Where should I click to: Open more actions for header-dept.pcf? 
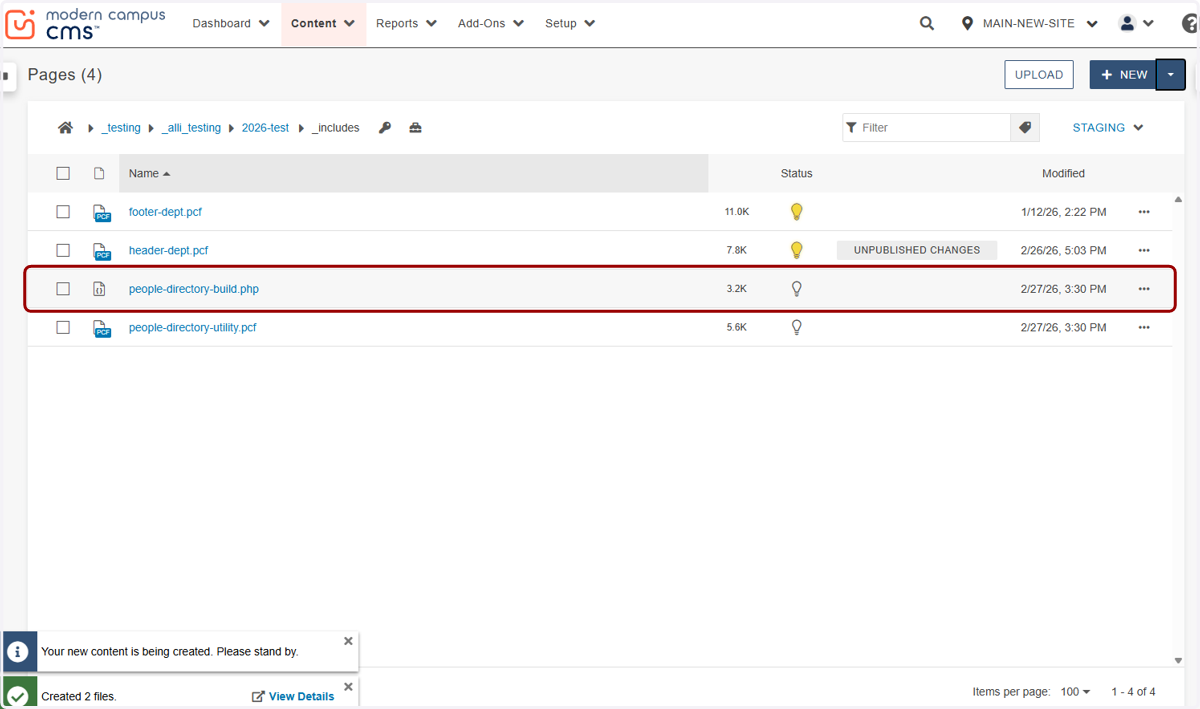click(1144, 250)
